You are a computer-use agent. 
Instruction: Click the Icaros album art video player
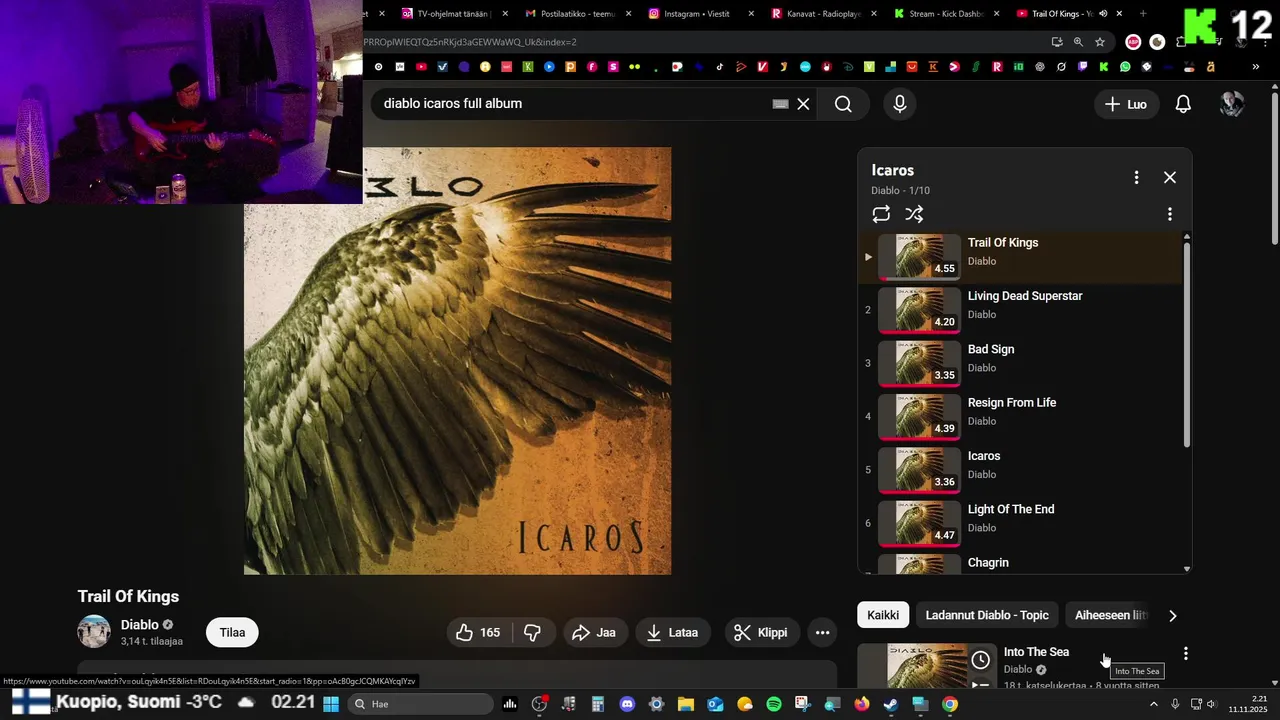[457, 361]
